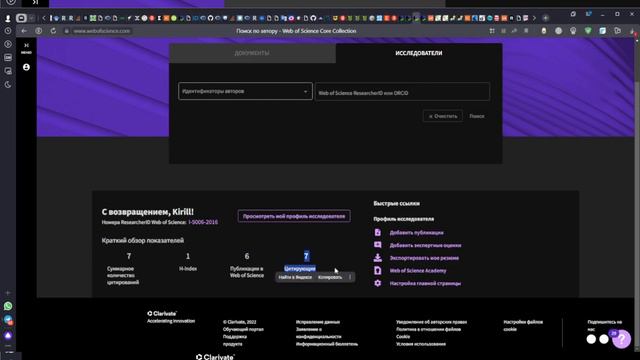The width and height of the screenshot is (640, 360).
Task: Open the purple help question mark bubble
Action: tap(622, 339)
